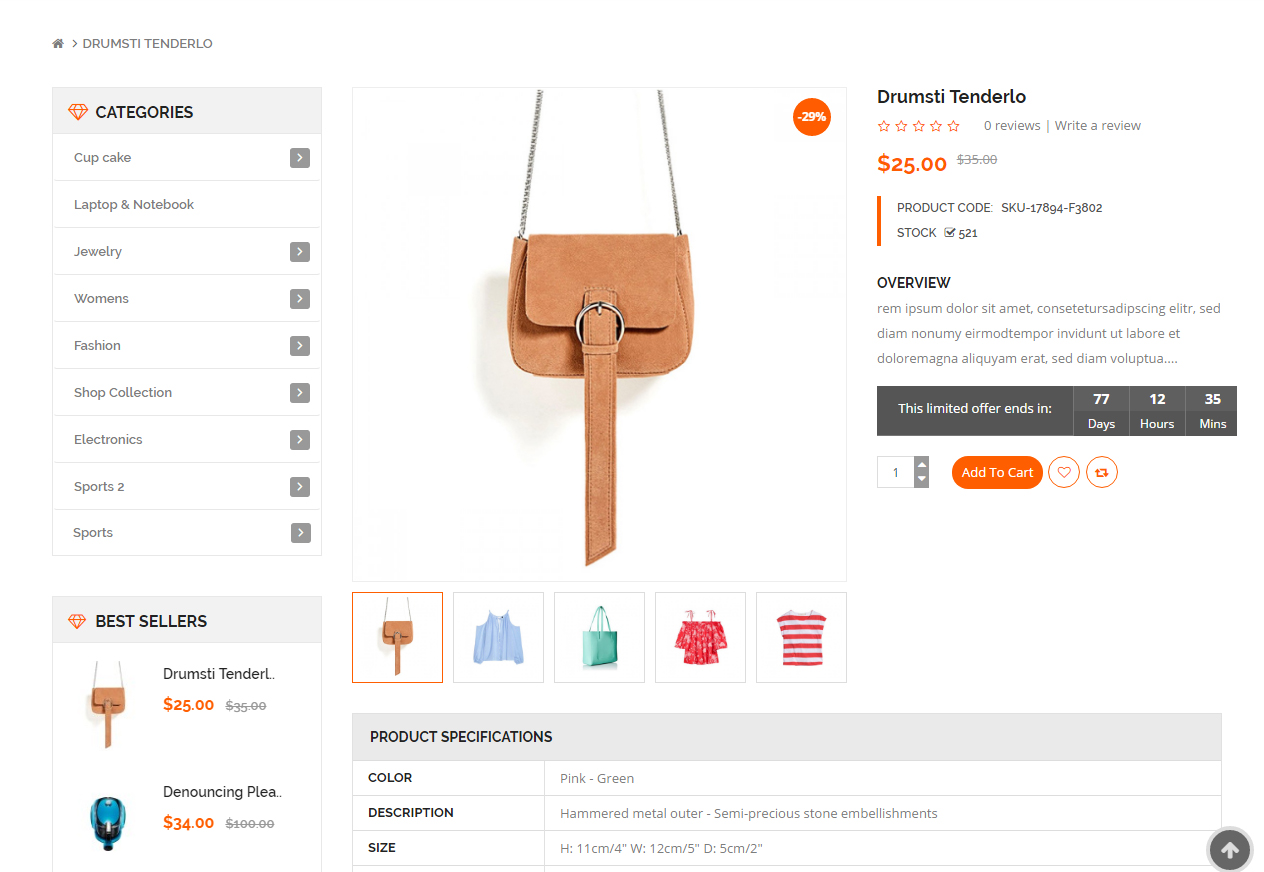Select the teal tote bag thumbnail
This screenshot has height=872, width=1264.
click(599, 637)
